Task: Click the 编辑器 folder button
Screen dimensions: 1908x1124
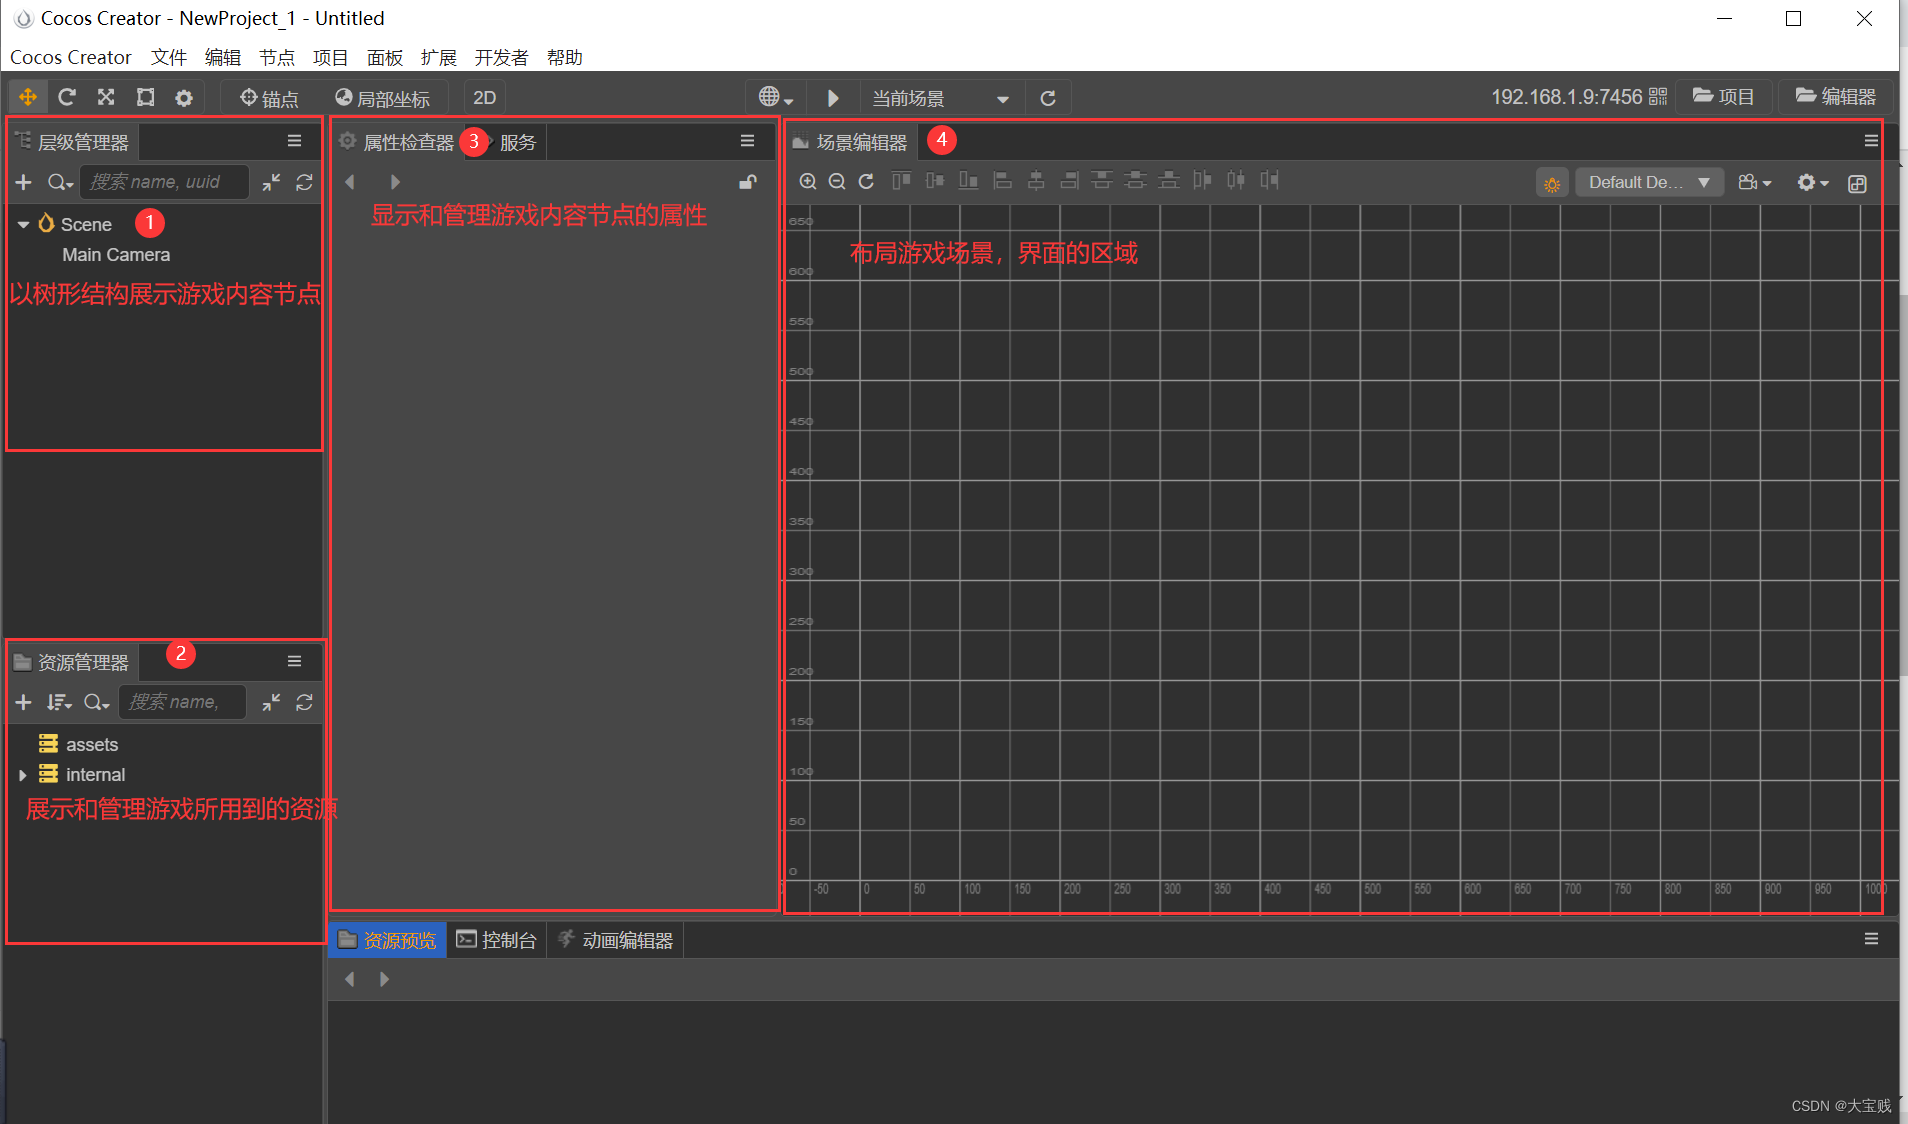Action: 1836,97
